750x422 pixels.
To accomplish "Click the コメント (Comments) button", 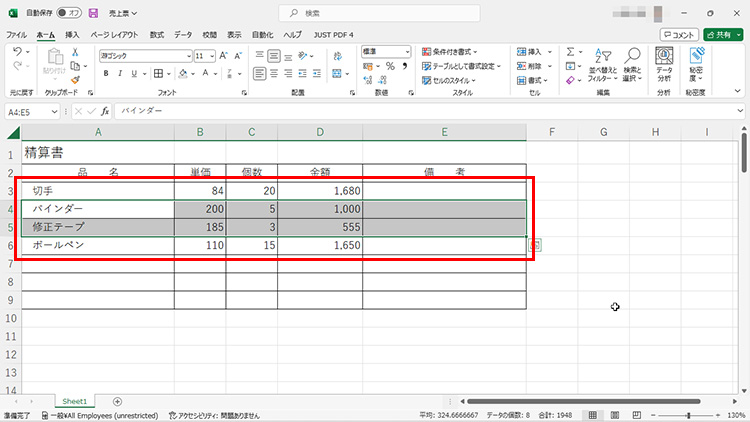I will [x=679, y=34].
